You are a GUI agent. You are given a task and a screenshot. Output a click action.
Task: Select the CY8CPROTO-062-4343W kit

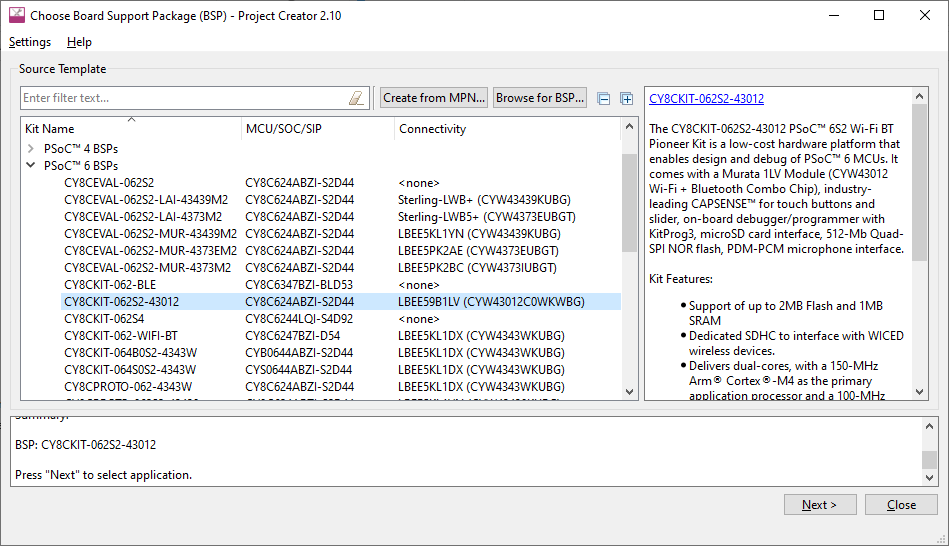(128, 386)
